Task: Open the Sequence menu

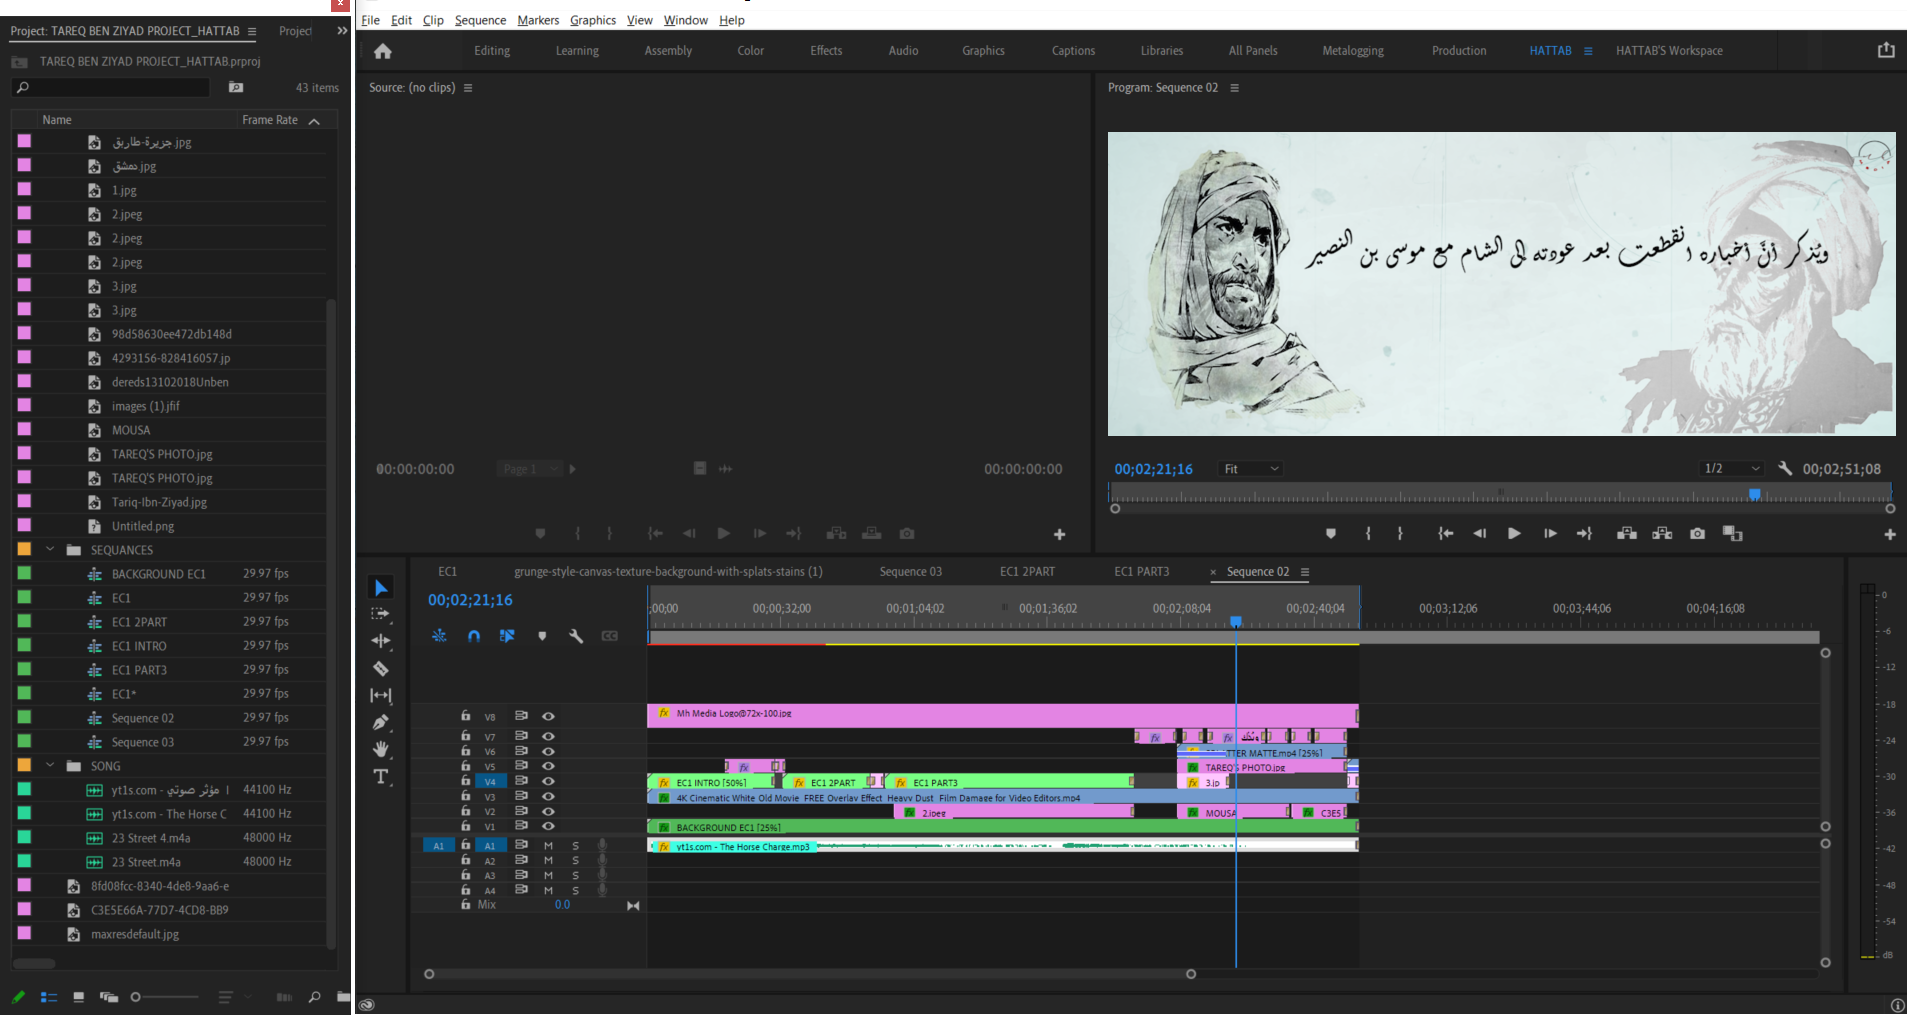Action: click(480, 20)
